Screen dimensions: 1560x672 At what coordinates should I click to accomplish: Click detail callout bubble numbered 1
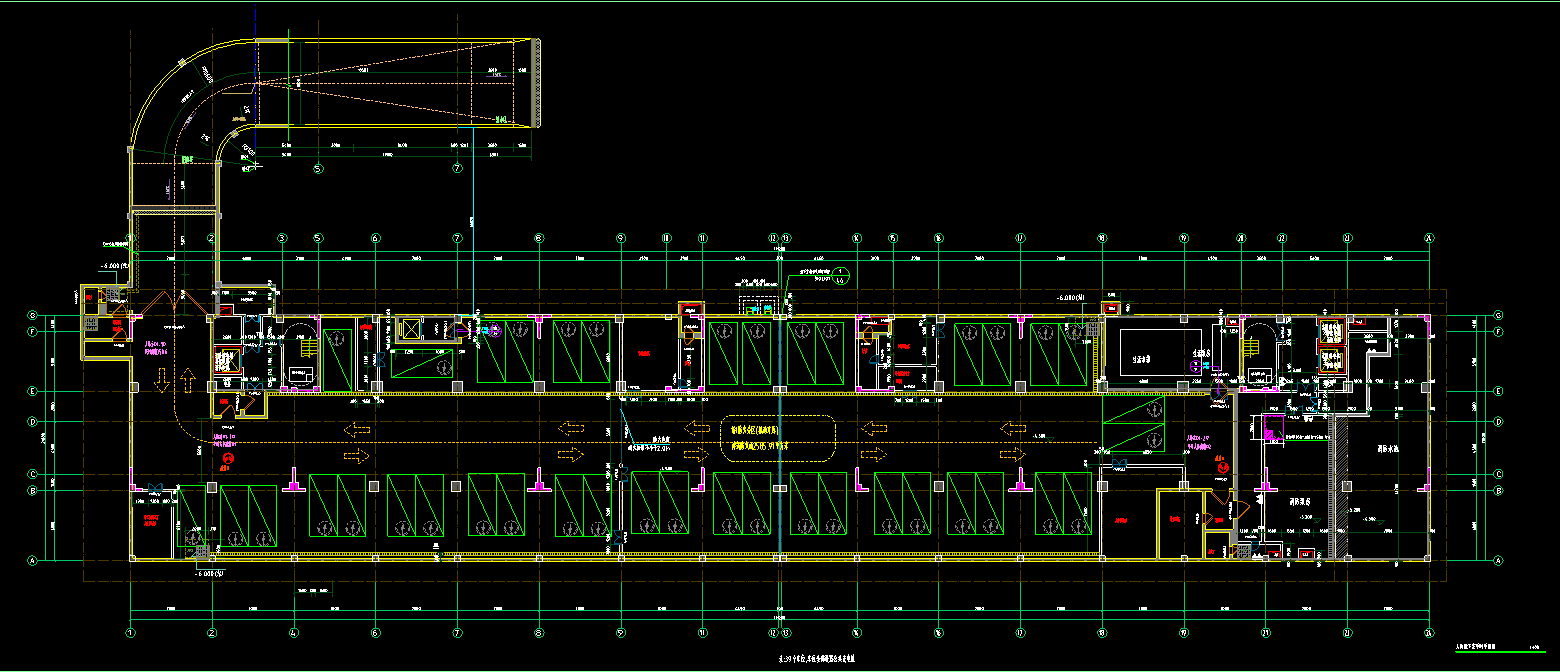coord(841,273)
